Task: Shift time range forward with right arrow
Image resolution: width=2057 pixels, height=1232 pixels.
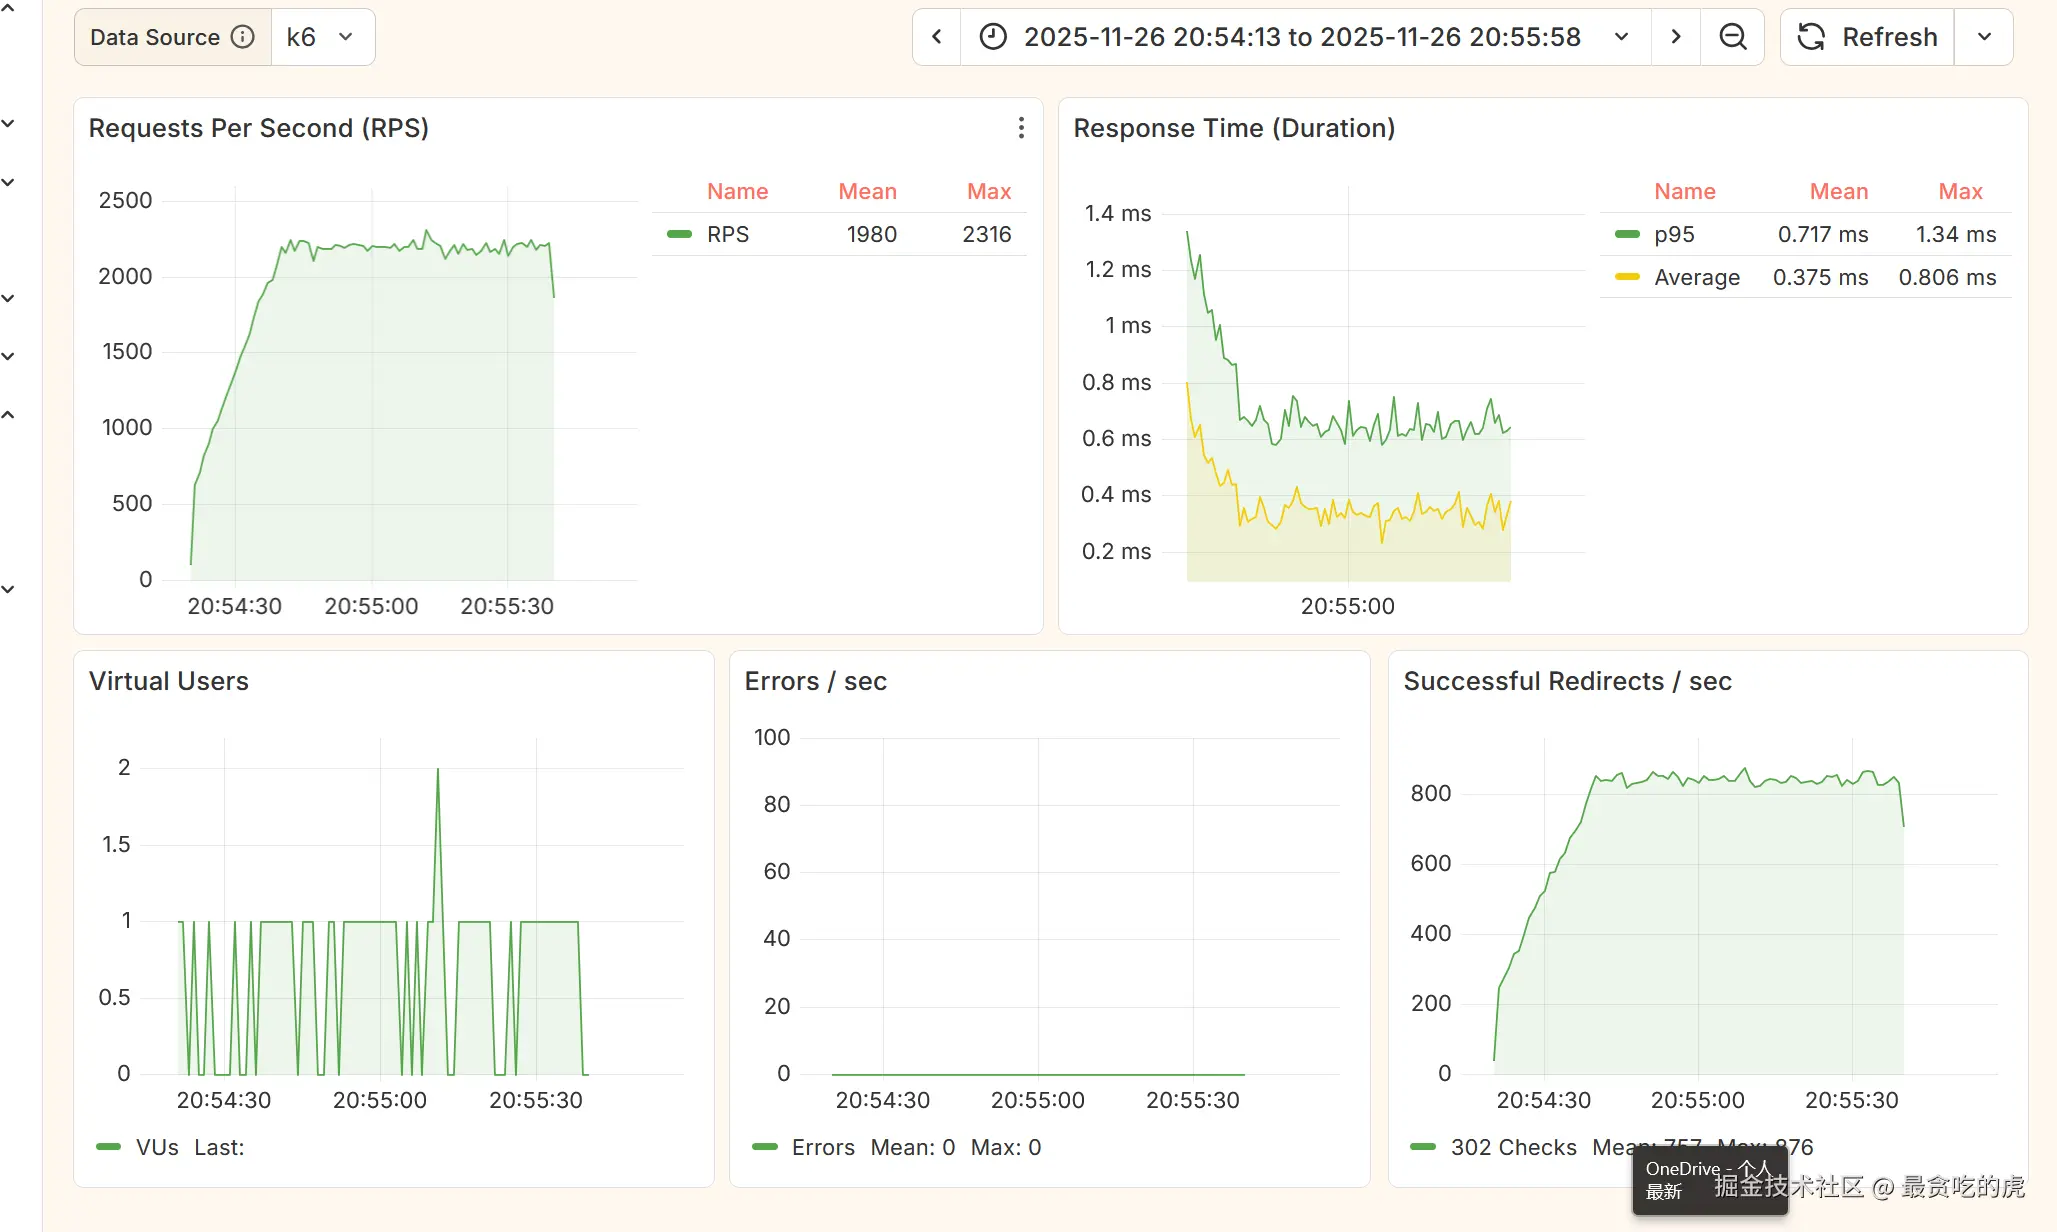Action: coord(1676,37)
